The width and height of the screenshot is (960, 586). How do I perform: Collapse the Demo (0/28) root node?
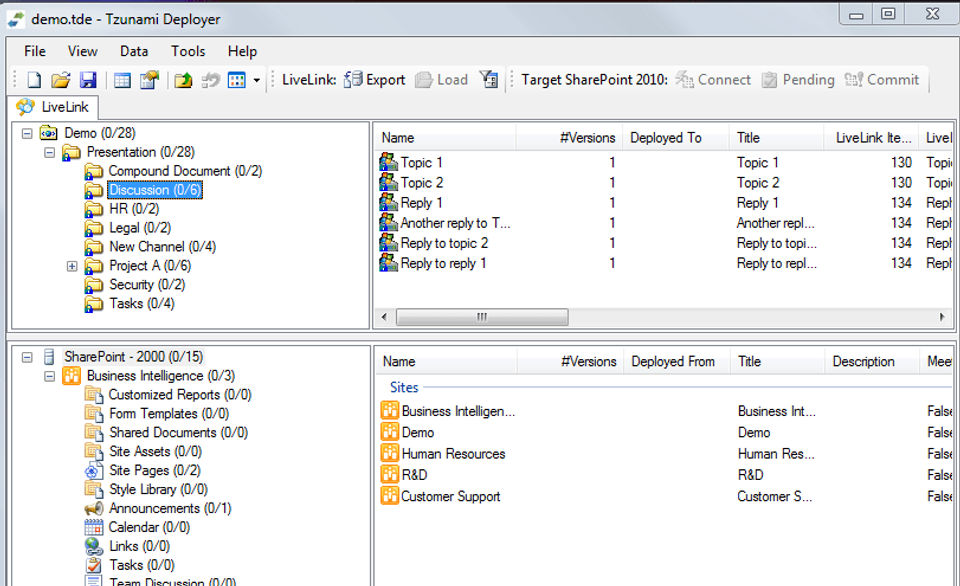(27, 133)
